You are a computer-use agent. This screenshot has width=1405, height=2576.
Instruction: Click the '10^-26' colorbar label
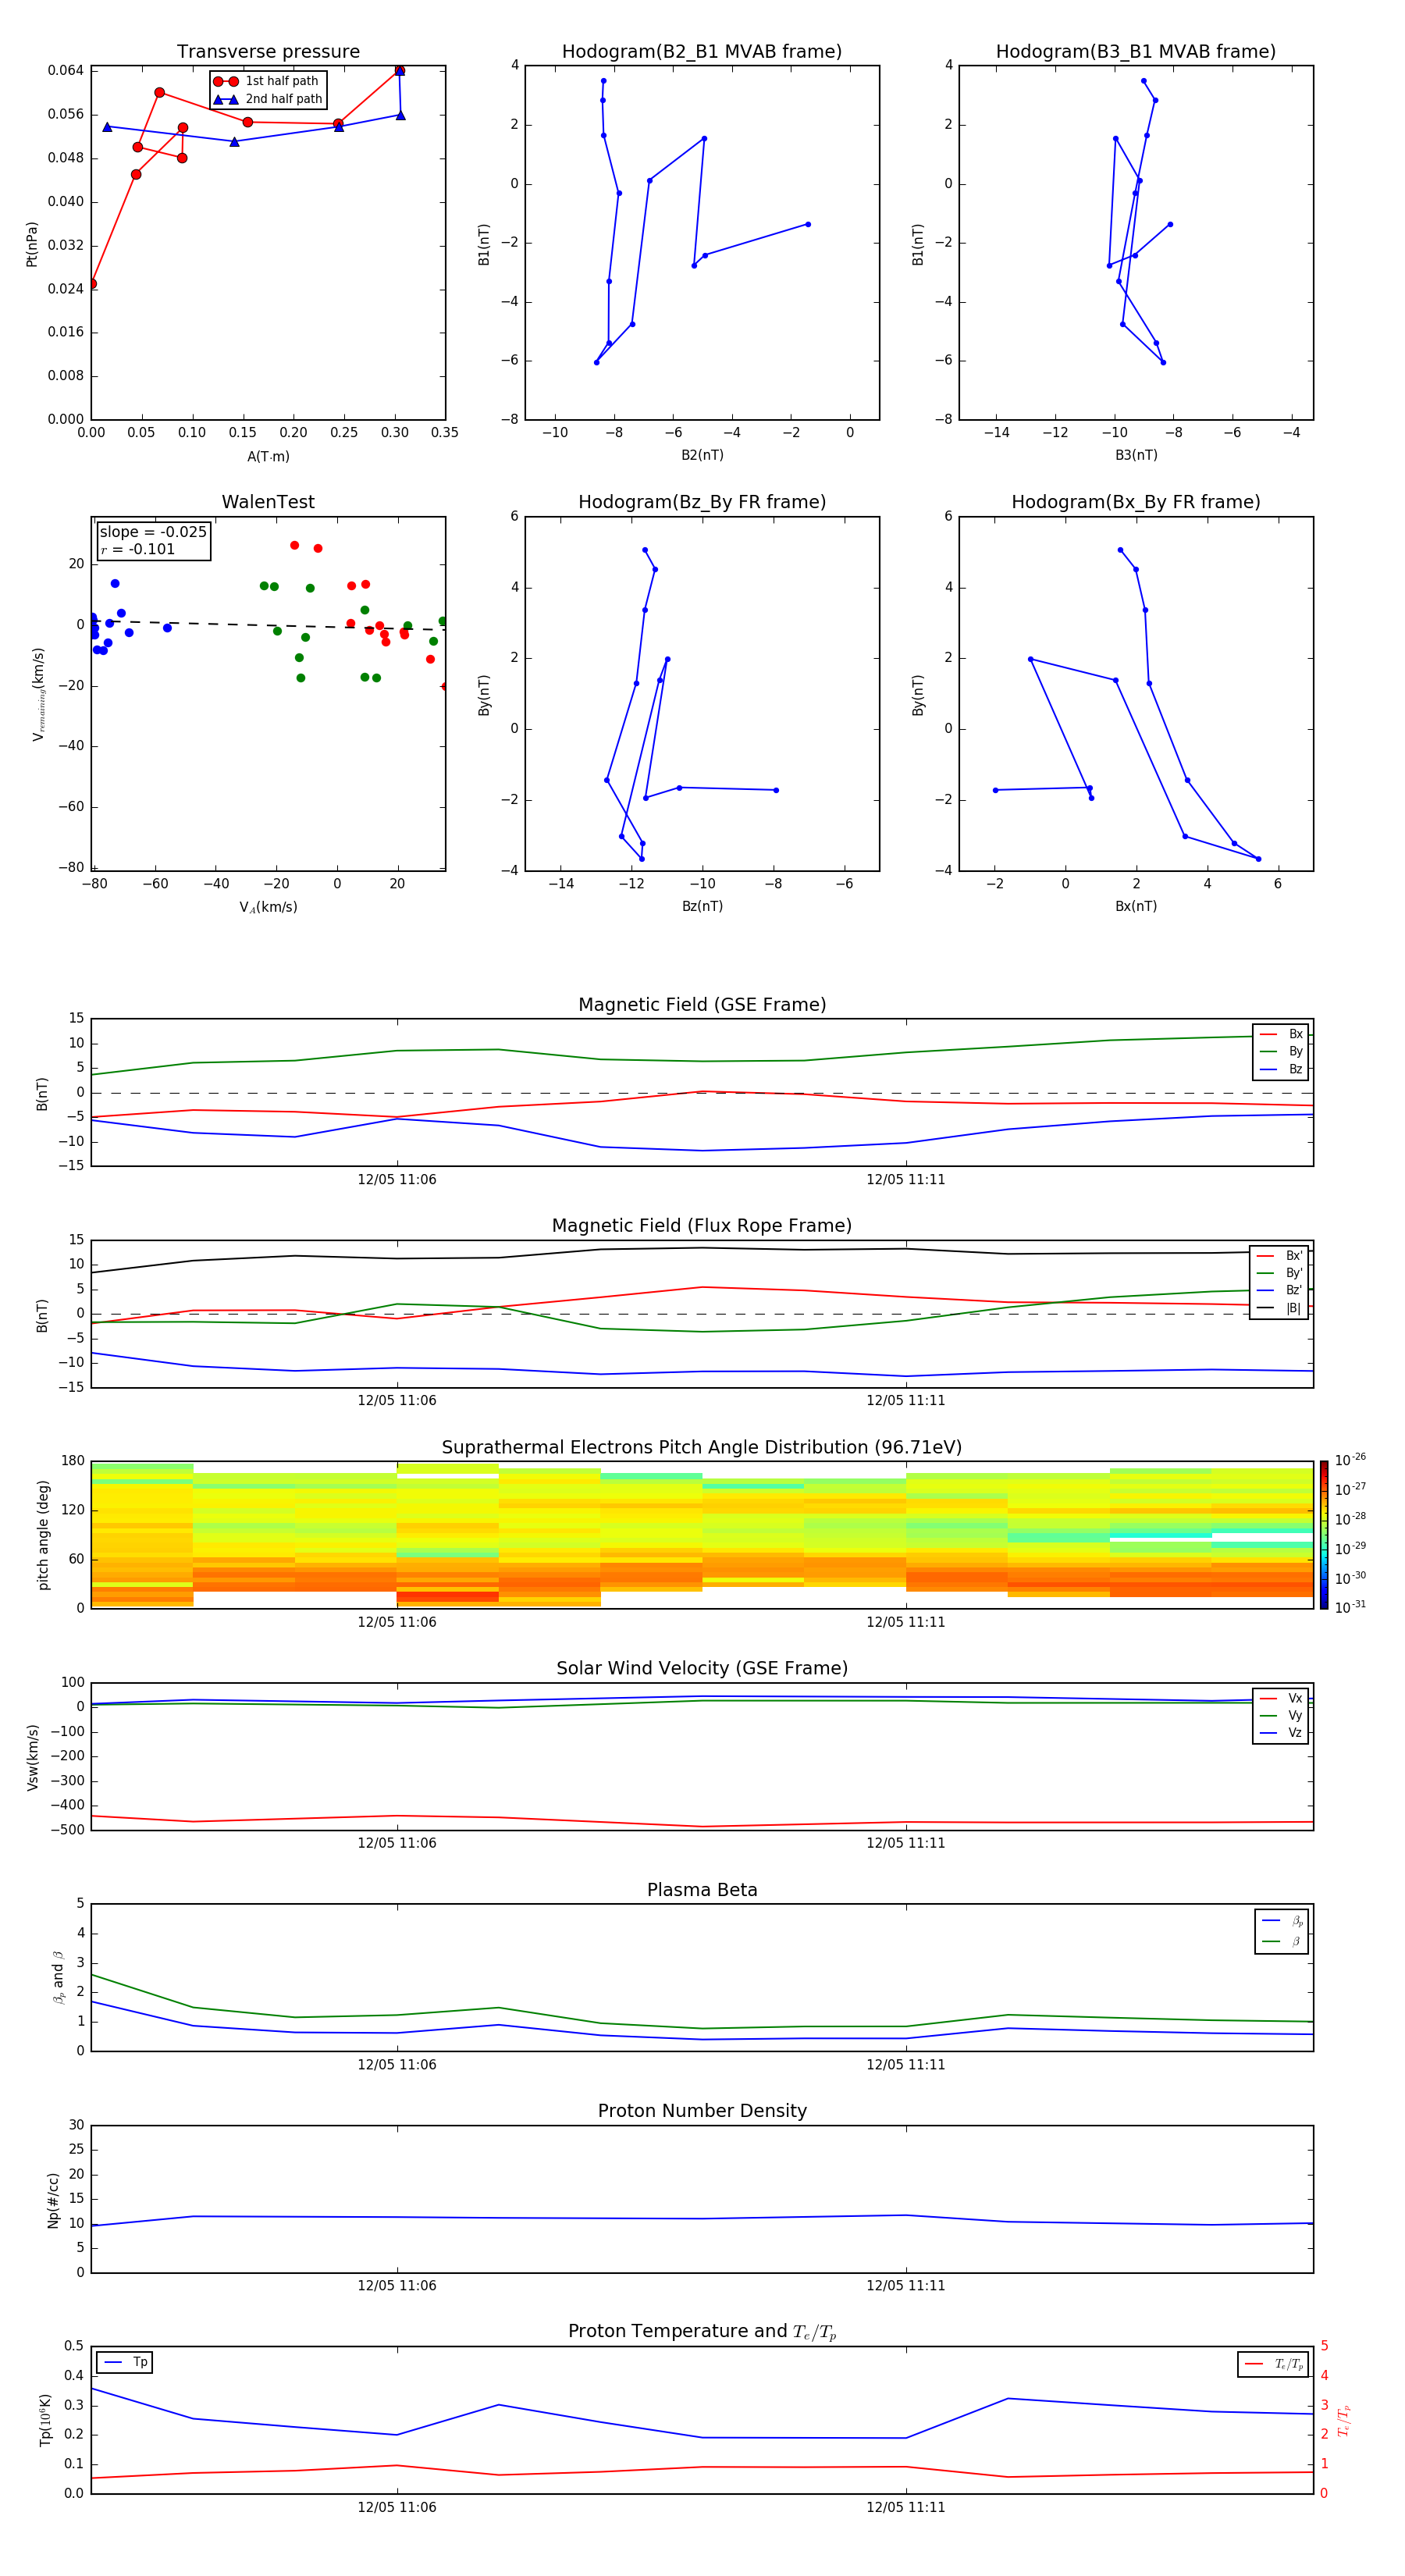click(1350, 1460)
